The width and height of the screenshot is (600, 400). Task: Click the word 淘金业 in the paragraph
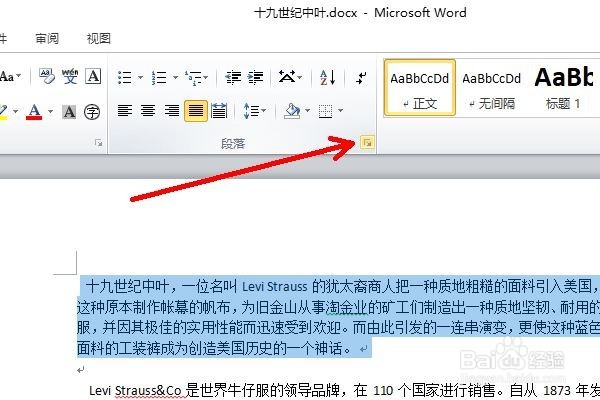tap(347, 307)
